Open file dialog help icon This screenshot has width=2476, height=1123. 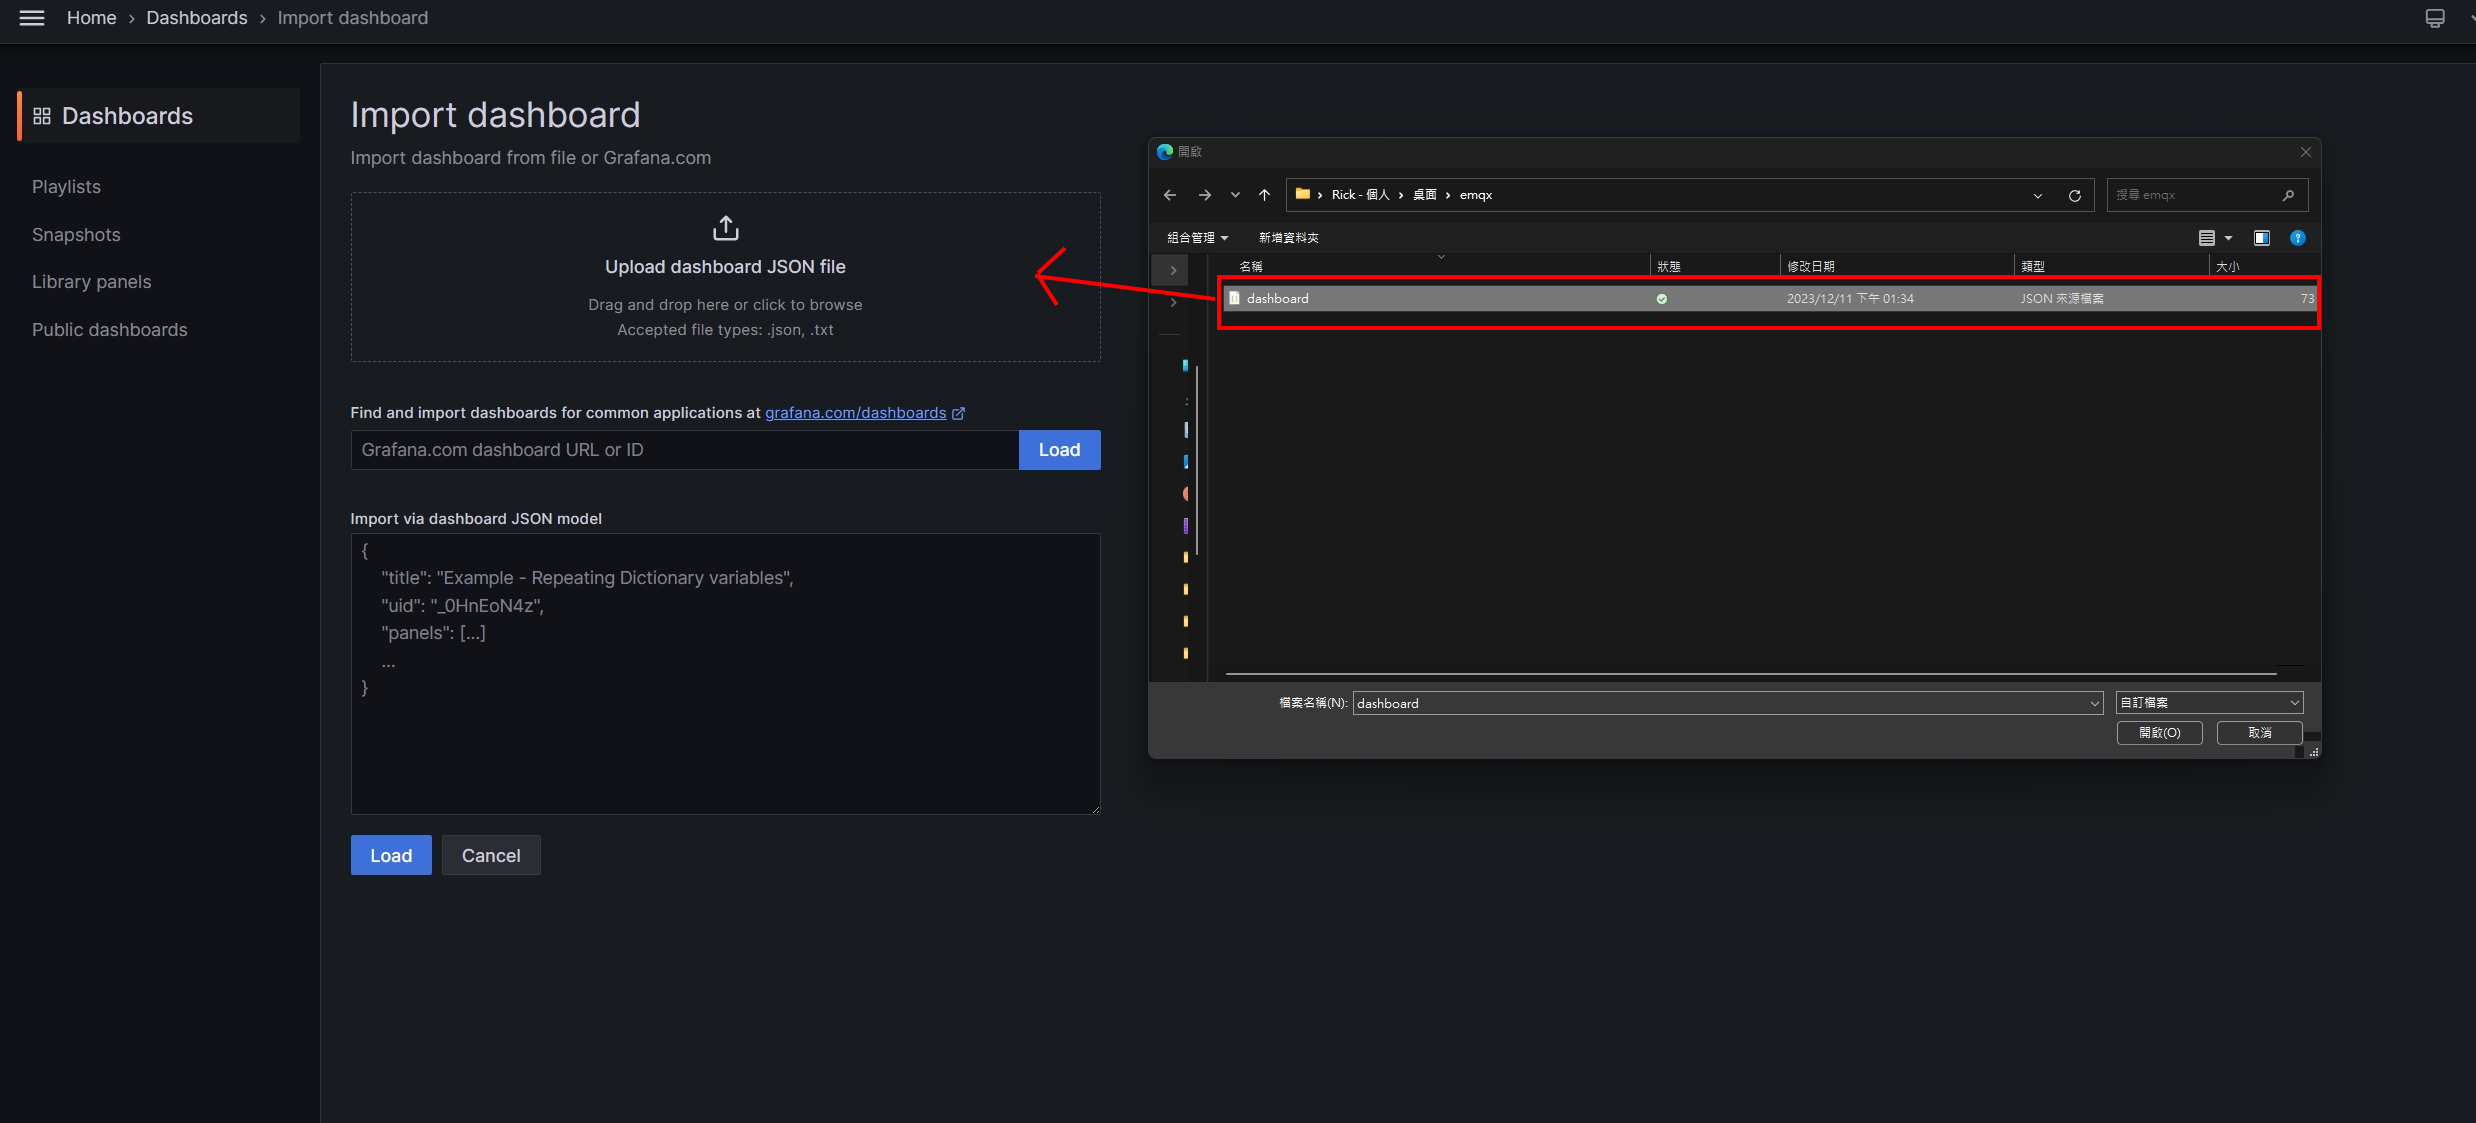pyautogui.click(x=2298, y=238)
